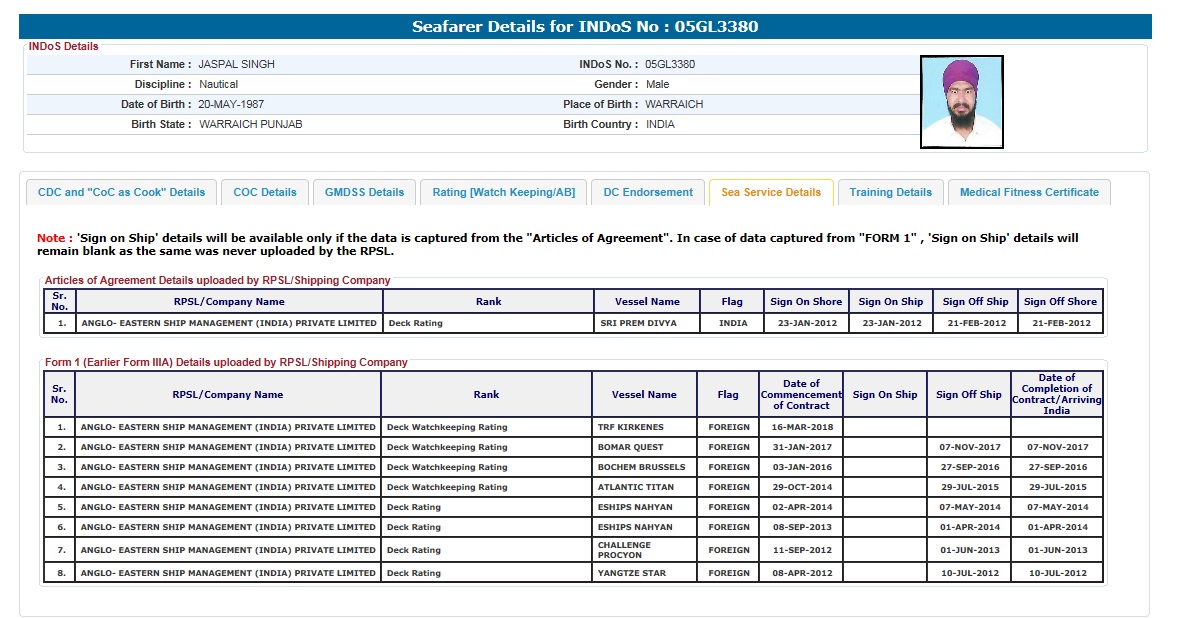Screen dimensions: 1192x618
Task: Select the Rating [Watch Keeping/AB] tab
Action: [x=503, y=192]
